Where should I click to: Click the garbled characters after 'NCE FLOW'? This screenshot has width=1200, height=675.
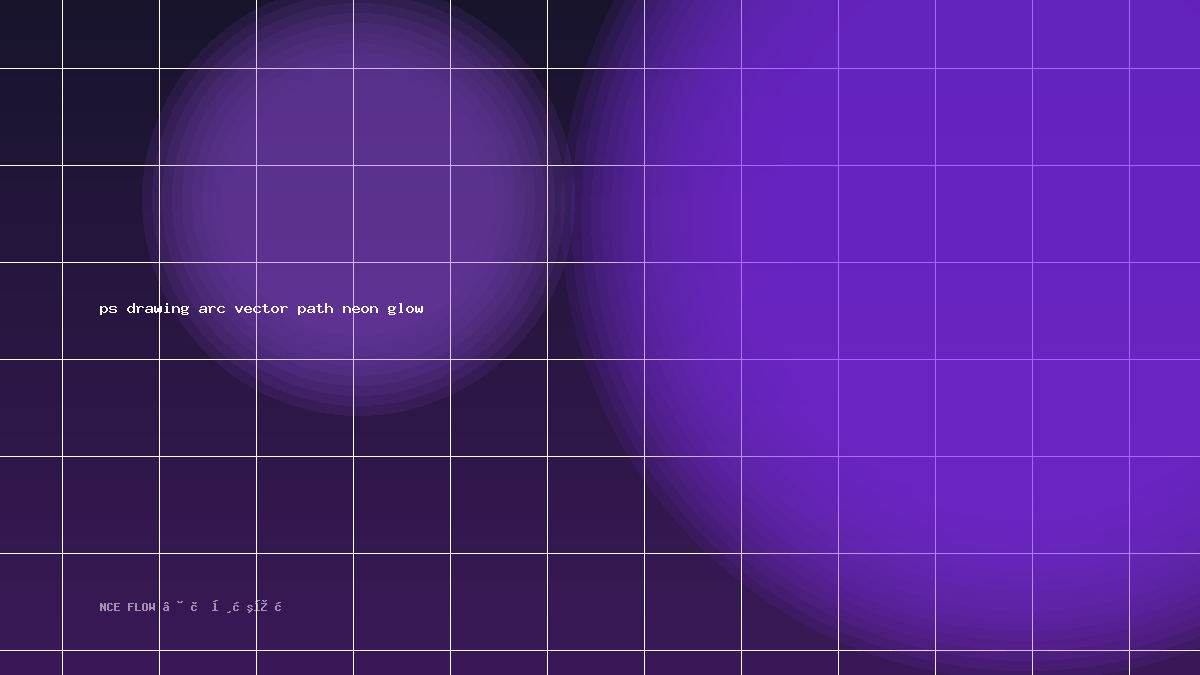click(222, 607)
